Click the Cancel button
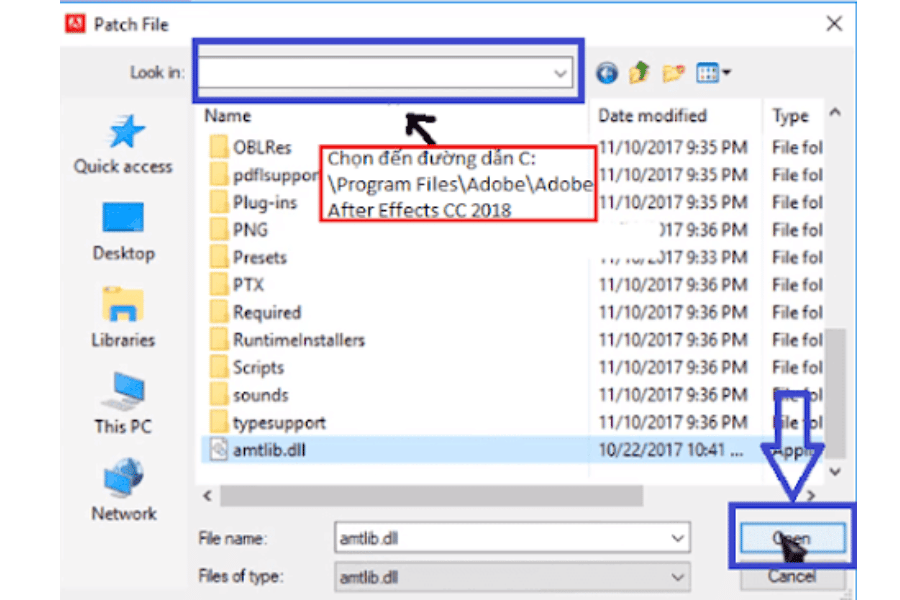This screenshot has width=900, height=600. 791,577
